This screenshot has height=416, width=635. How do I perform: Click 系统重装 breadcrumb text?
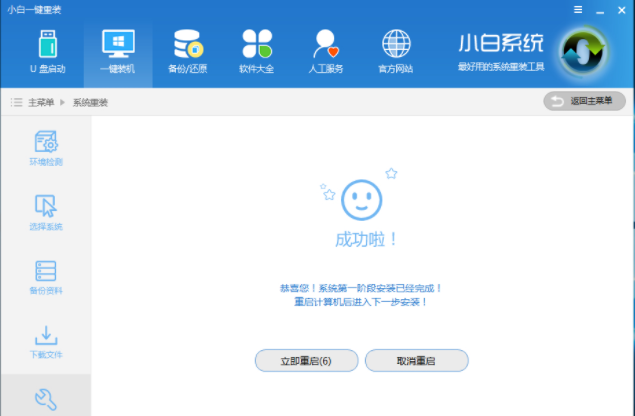coord(90,102)
